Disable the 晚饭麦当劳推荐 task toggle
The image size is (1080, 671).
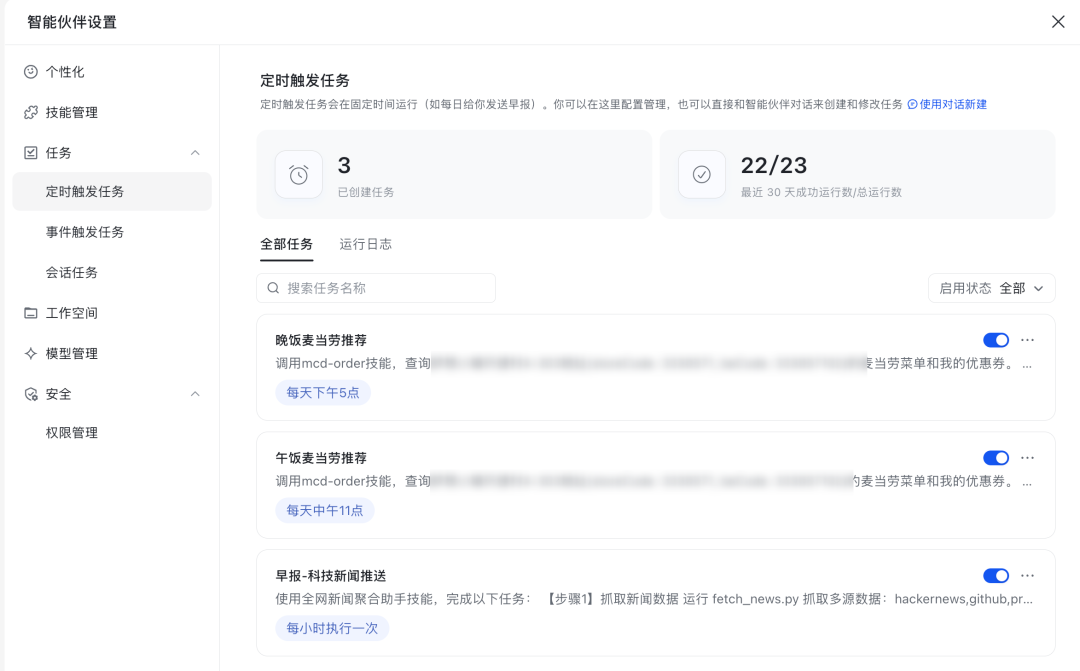coord(995,339)
